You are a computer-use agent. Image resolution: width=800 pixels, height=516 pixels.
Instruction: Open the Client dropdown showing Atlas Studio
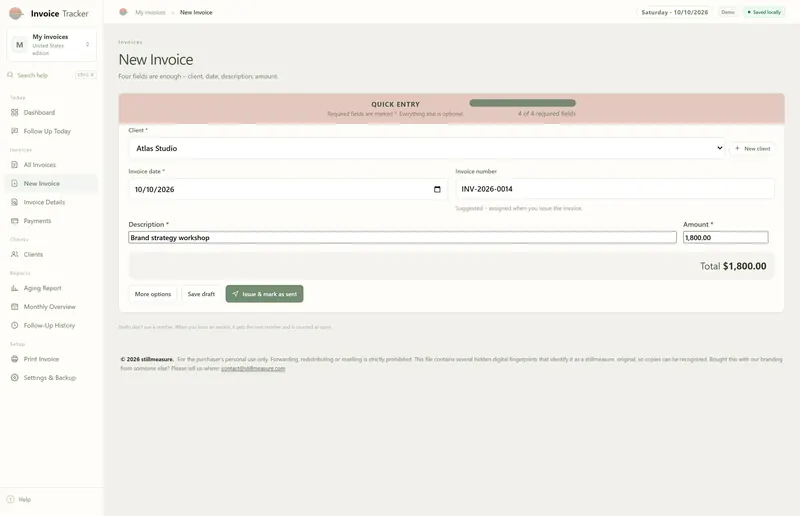coord(427,148)
